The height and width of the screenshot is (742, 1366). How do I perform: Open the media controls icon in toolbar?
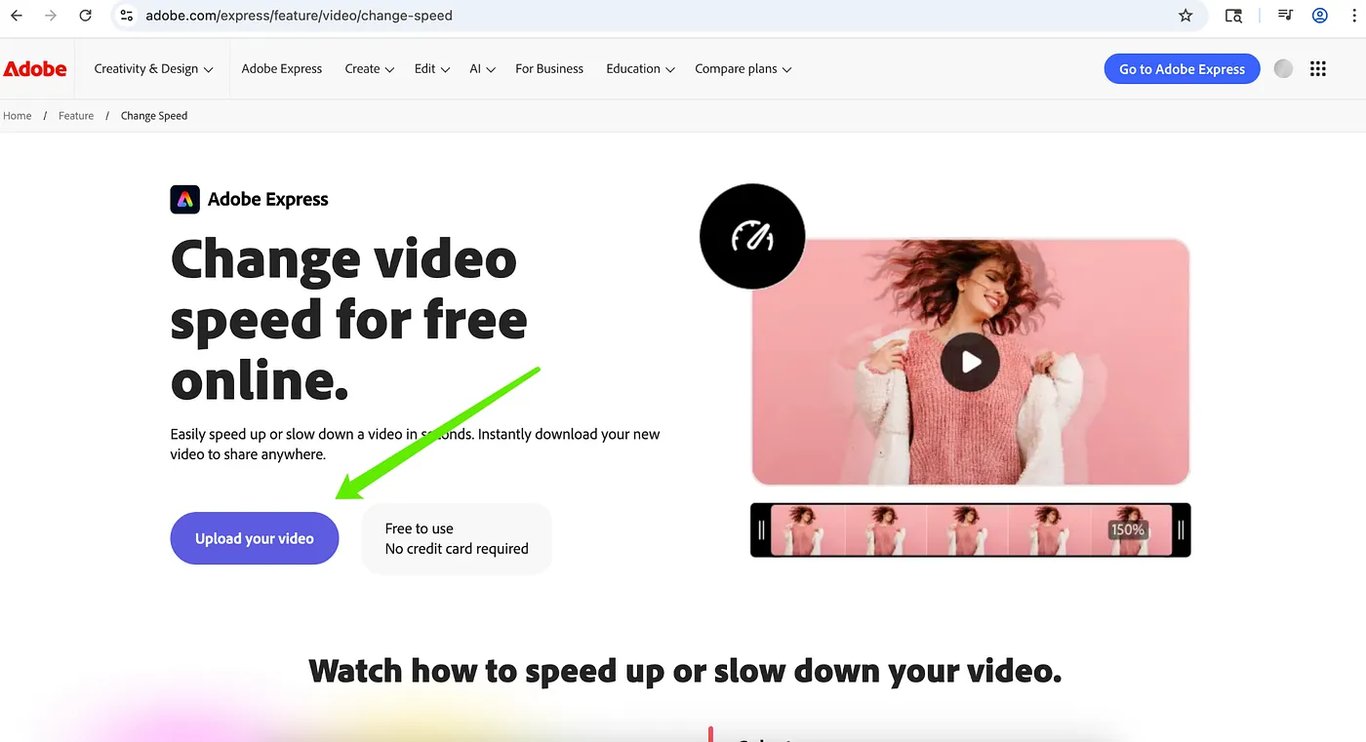pyautogui.click(x=1285, y=16)
